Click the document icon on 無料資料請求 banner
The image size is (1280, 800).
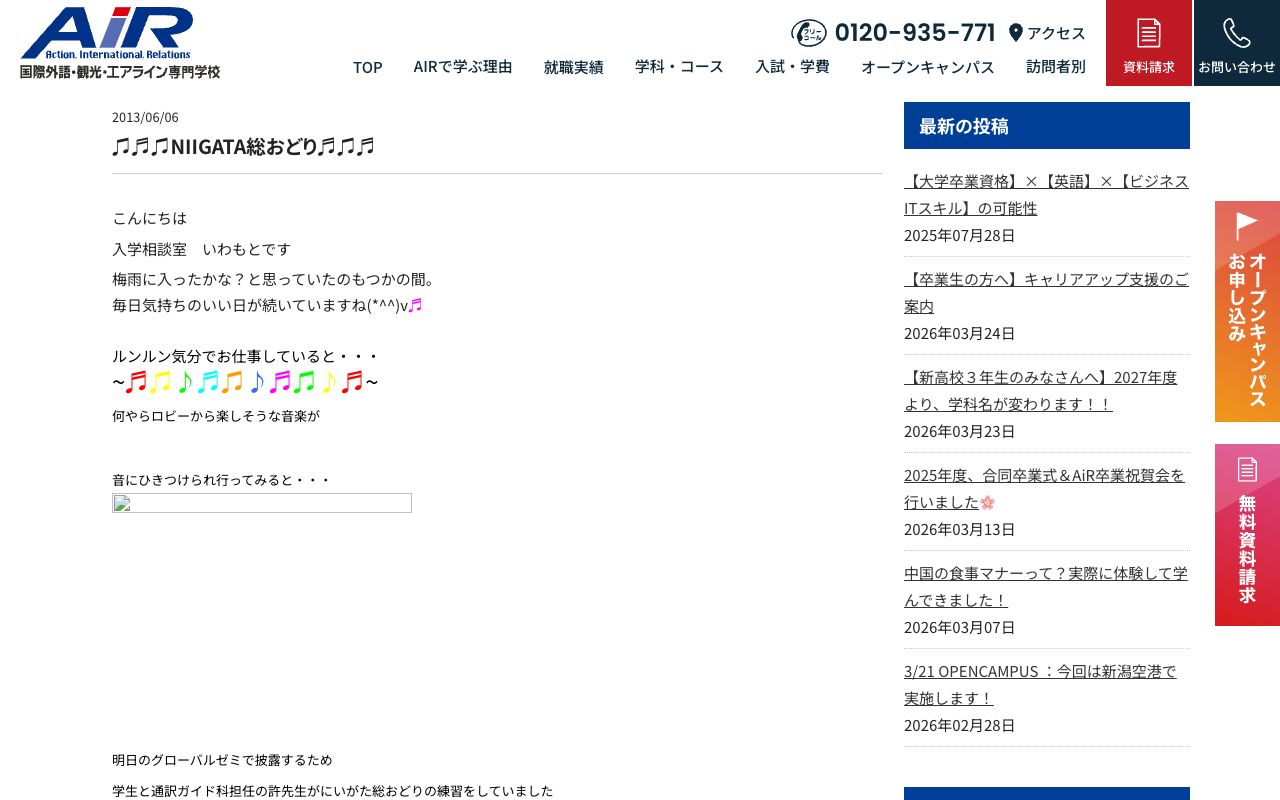pyautogui.click(x=1247, y=469)
